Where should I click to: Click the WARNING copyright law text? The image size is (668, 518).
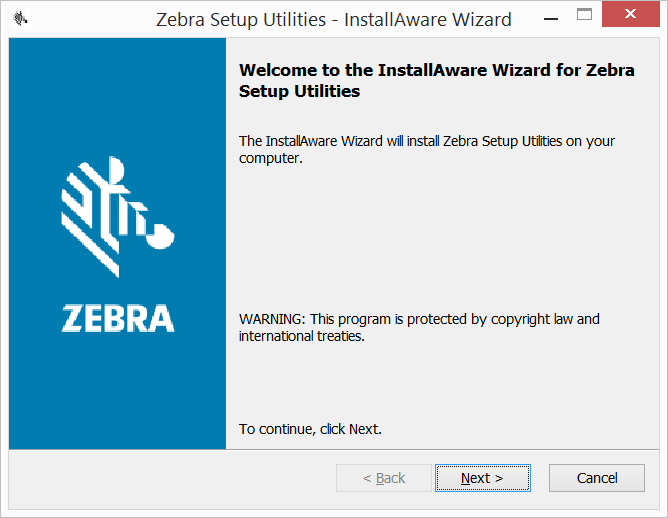pos(419,319)
